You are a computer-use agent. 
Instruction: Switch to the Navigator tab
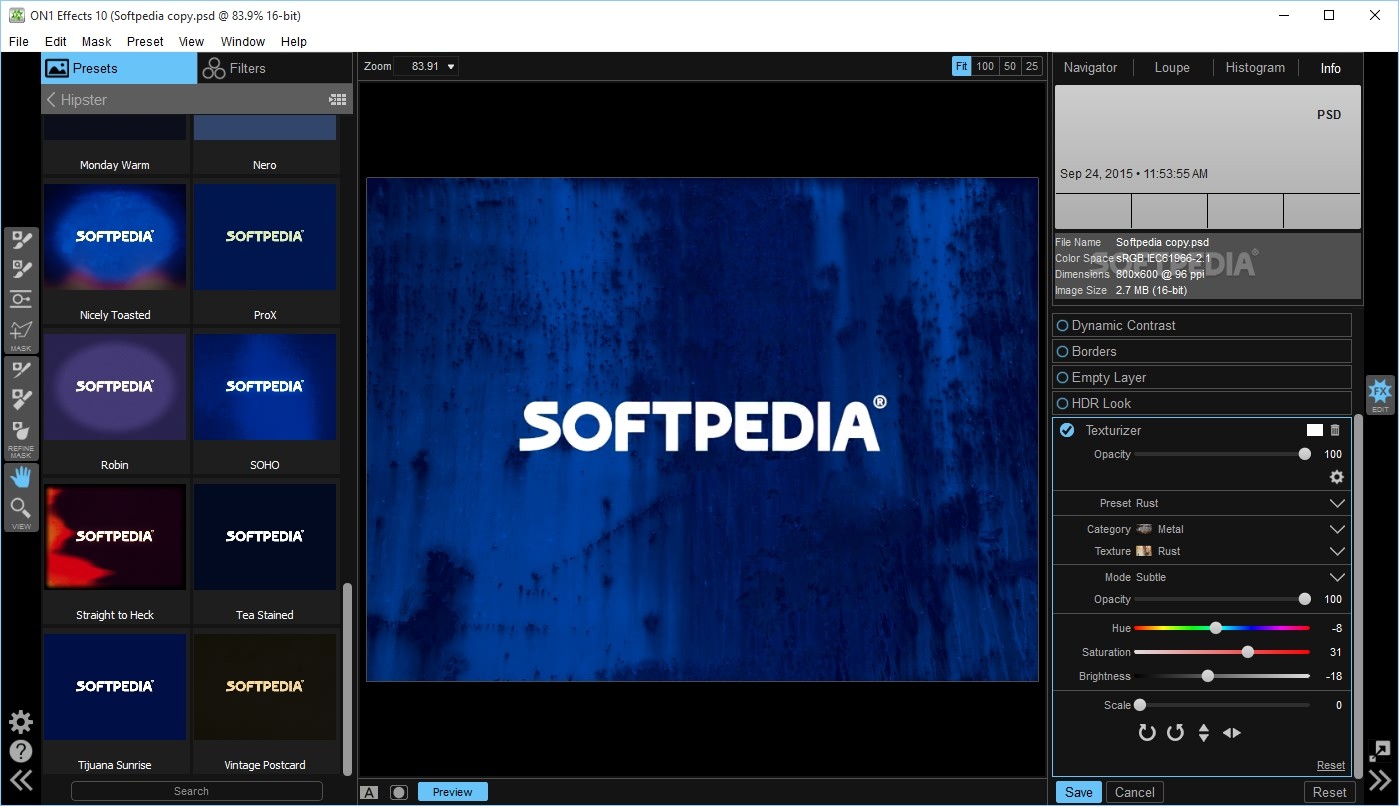(1090, 68)
